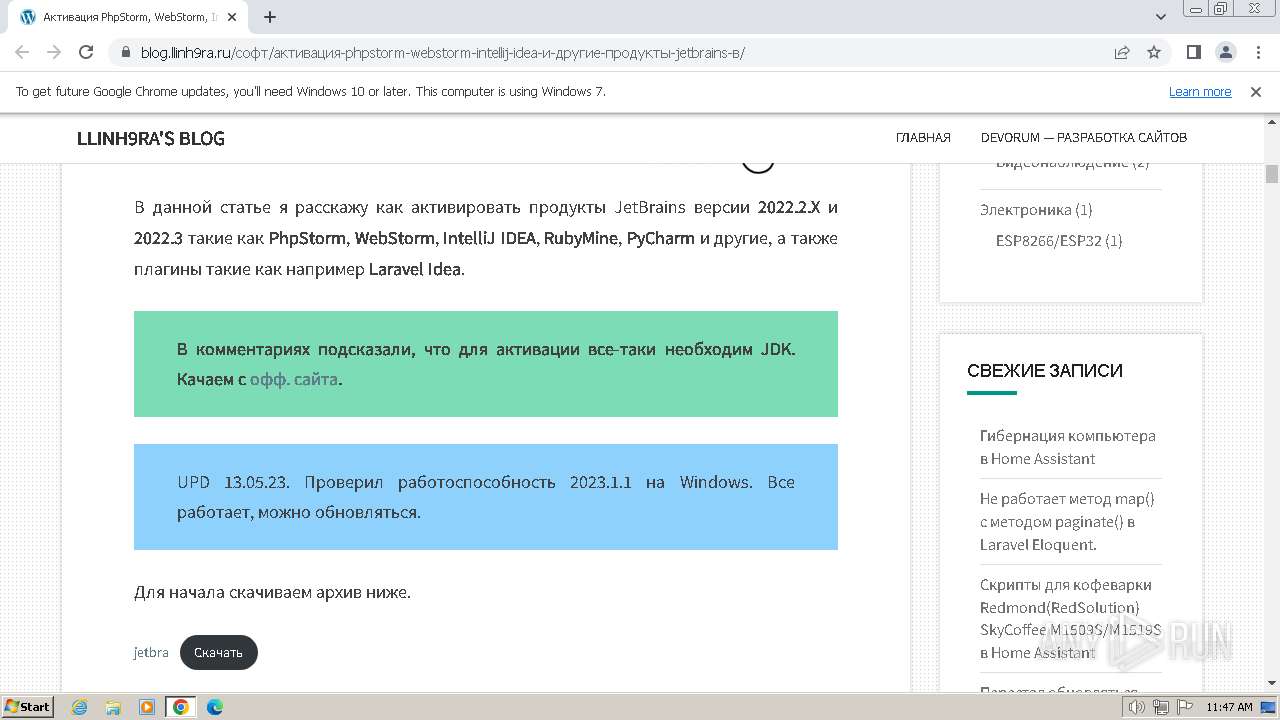Image resolution: width=1280 pixels, height=720 pixels.
Task: Open post Скрипты для кофеварки Redmond
Action: (1070, 619)
